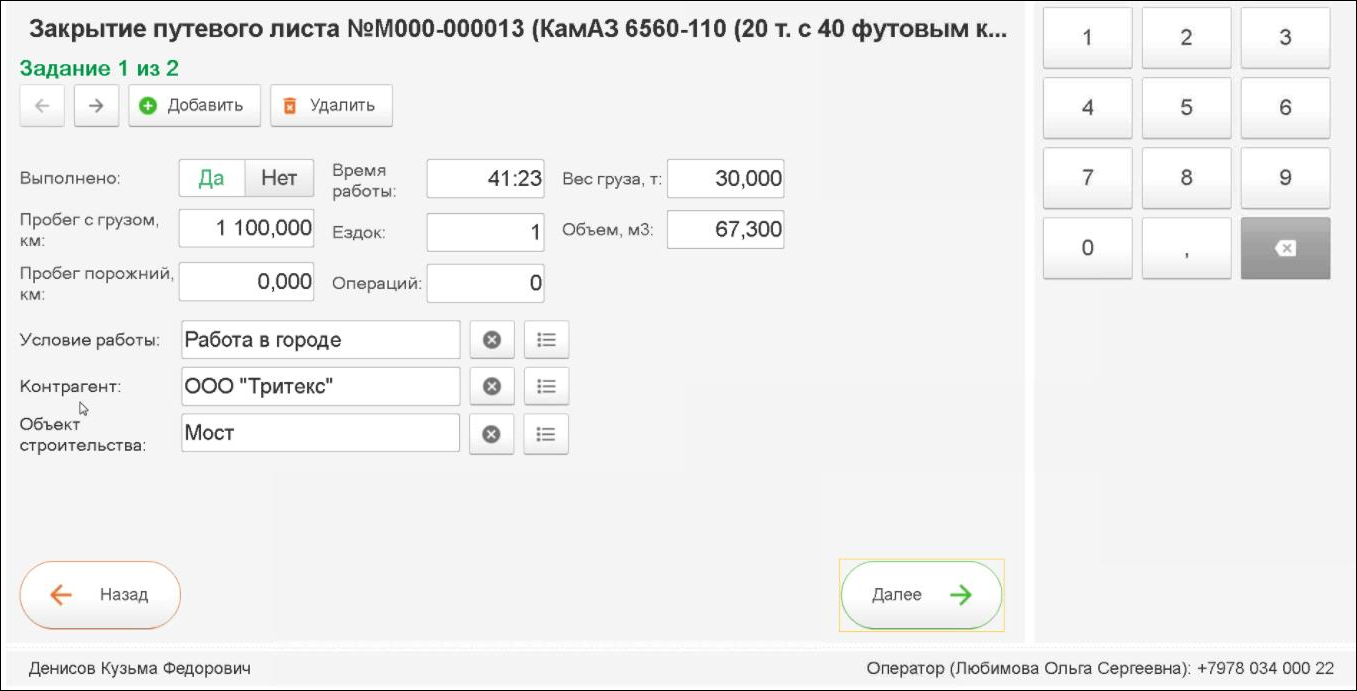Viewport: 1357px width, 691px height.
Task: Click Далее to proceed forward
Action: 921,595
